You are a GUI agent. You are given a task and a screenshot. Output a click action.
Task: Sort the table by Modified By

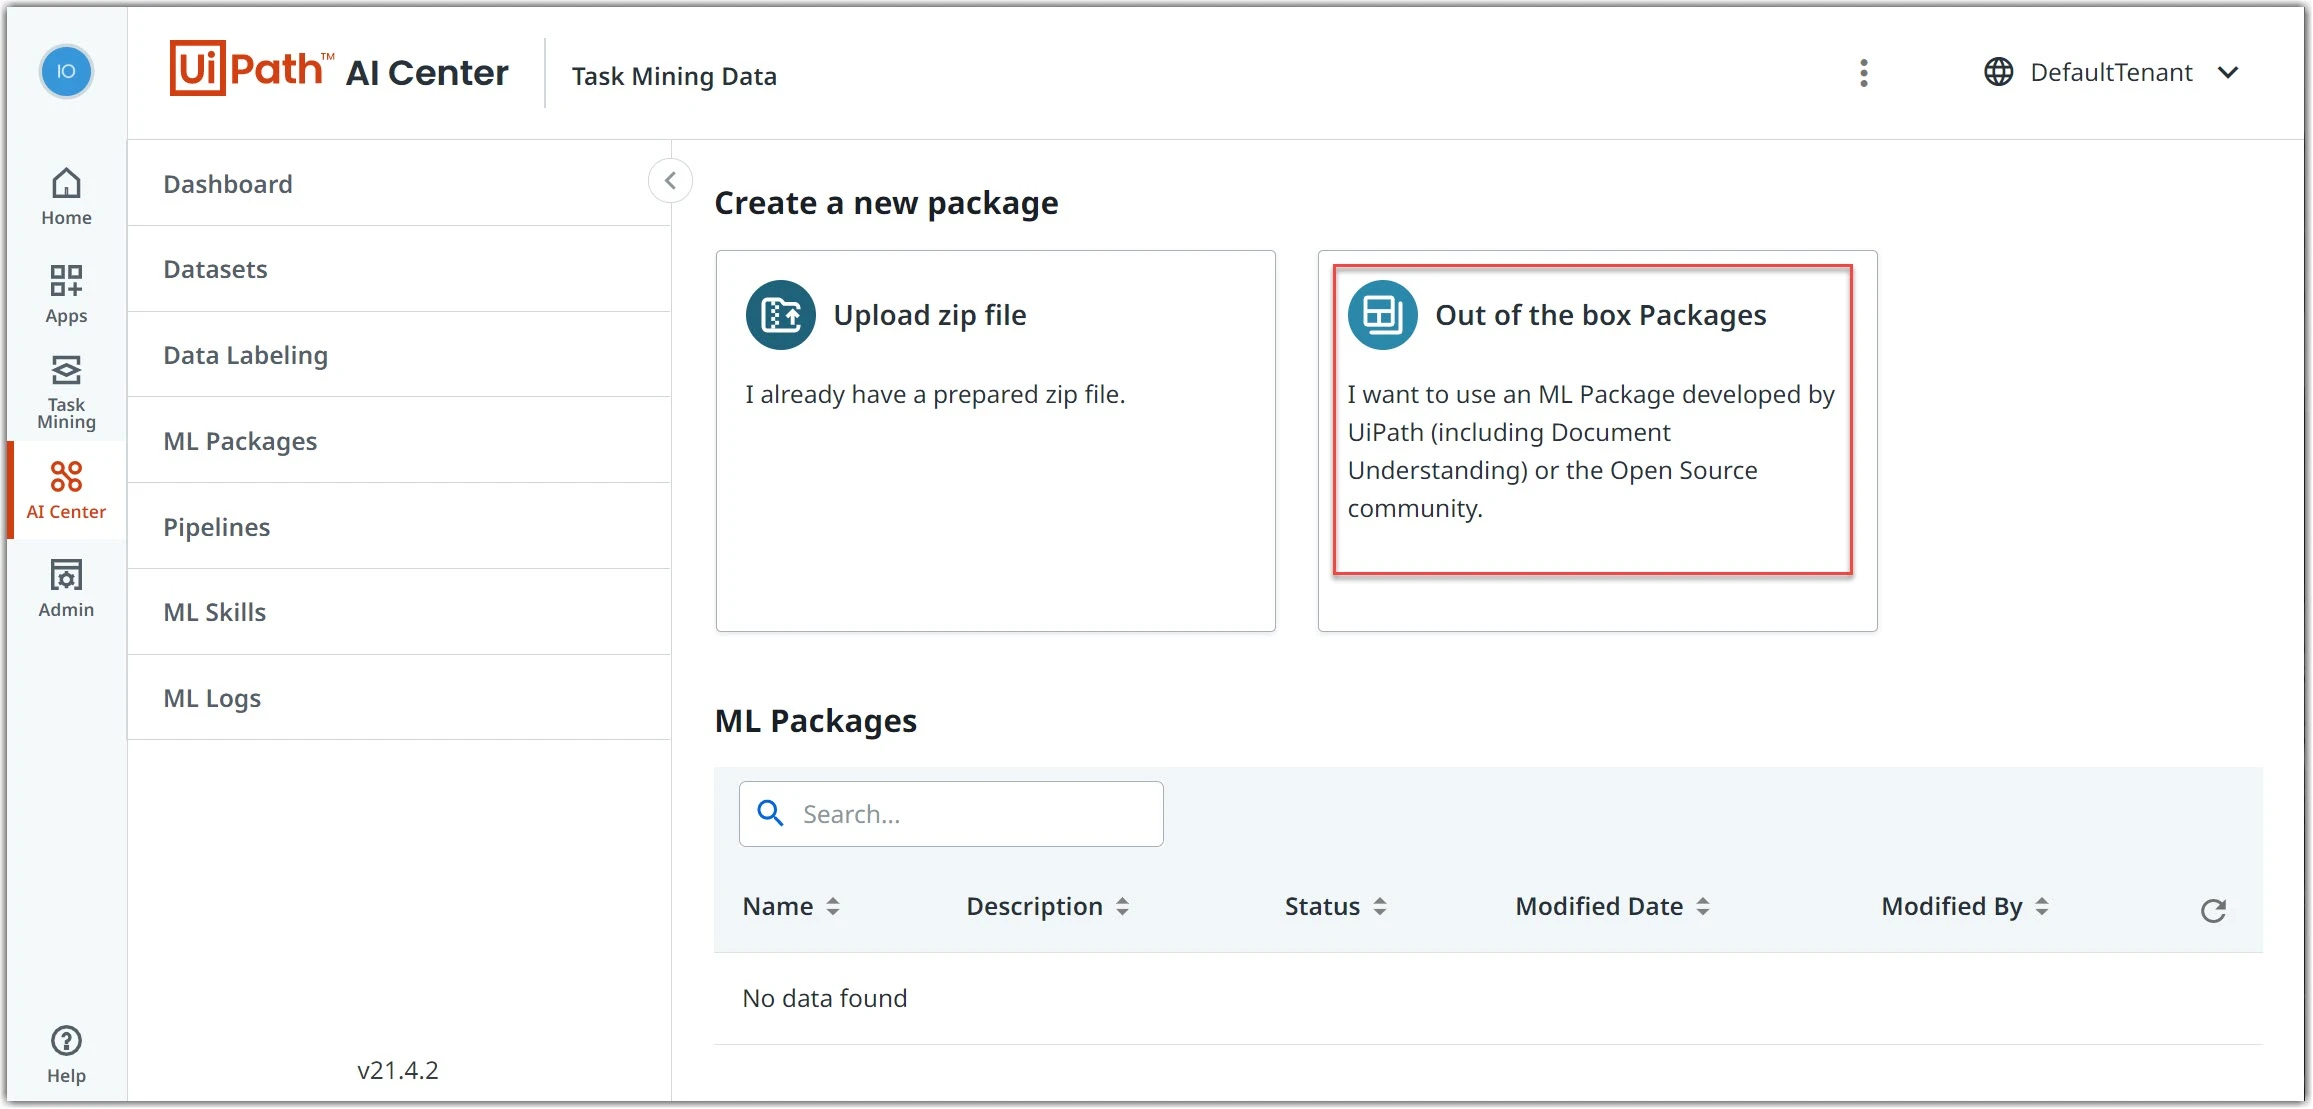(2042, 907)
